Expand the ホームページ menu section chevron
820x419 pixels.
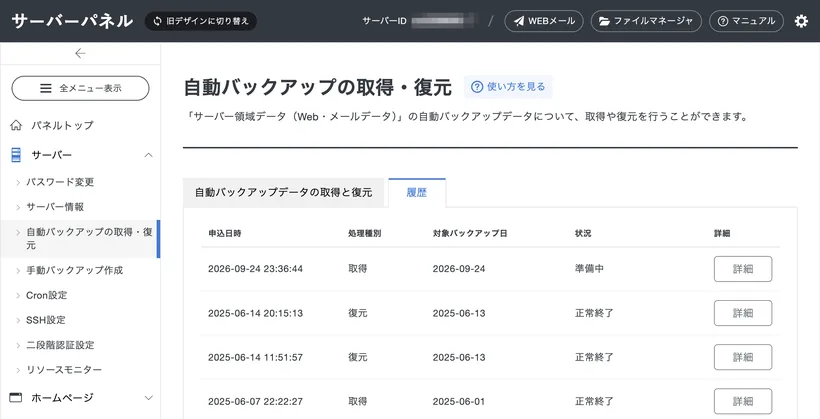click(x=149, y=398)
